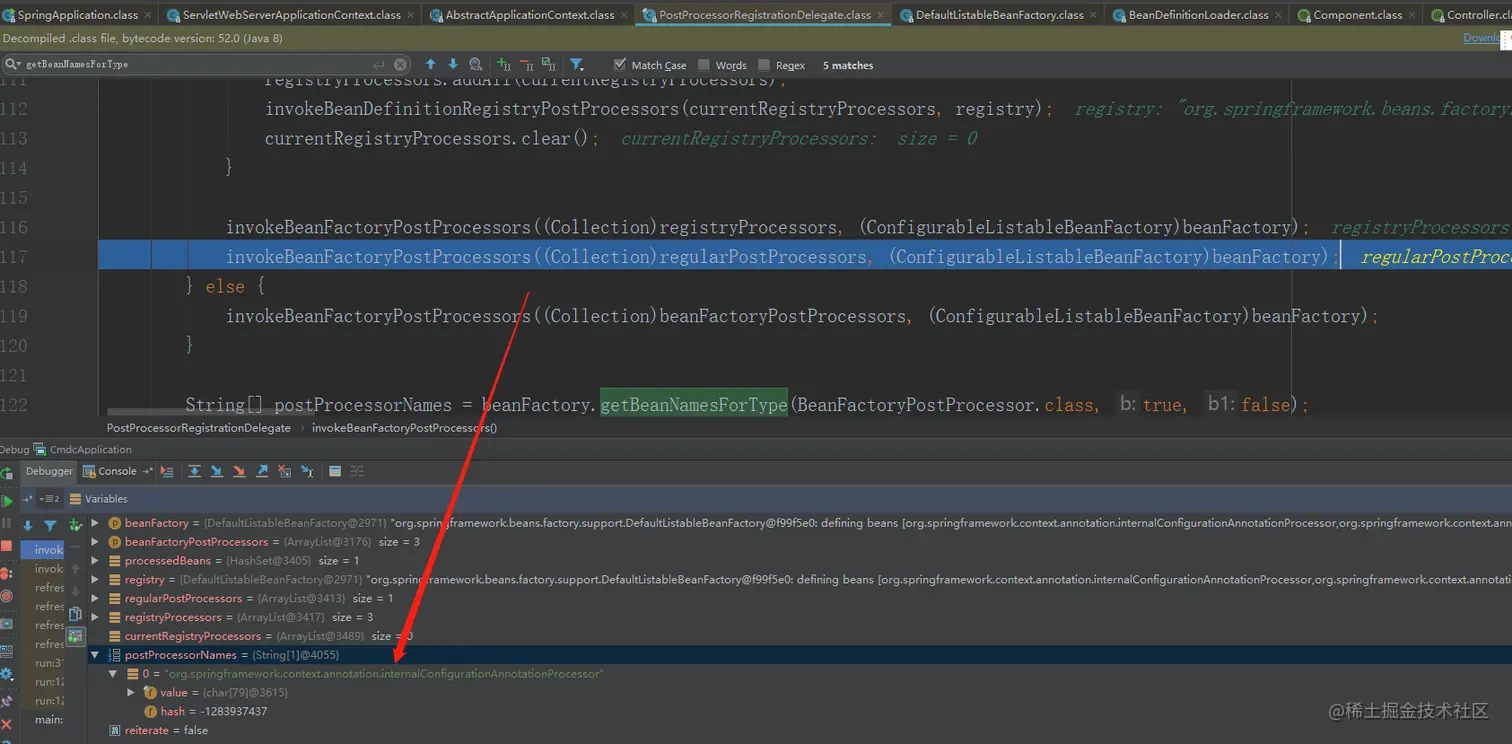Click CmdcApplication debug session tab
The height and width of the screenshot is (744, 1512).
point(83,449)
